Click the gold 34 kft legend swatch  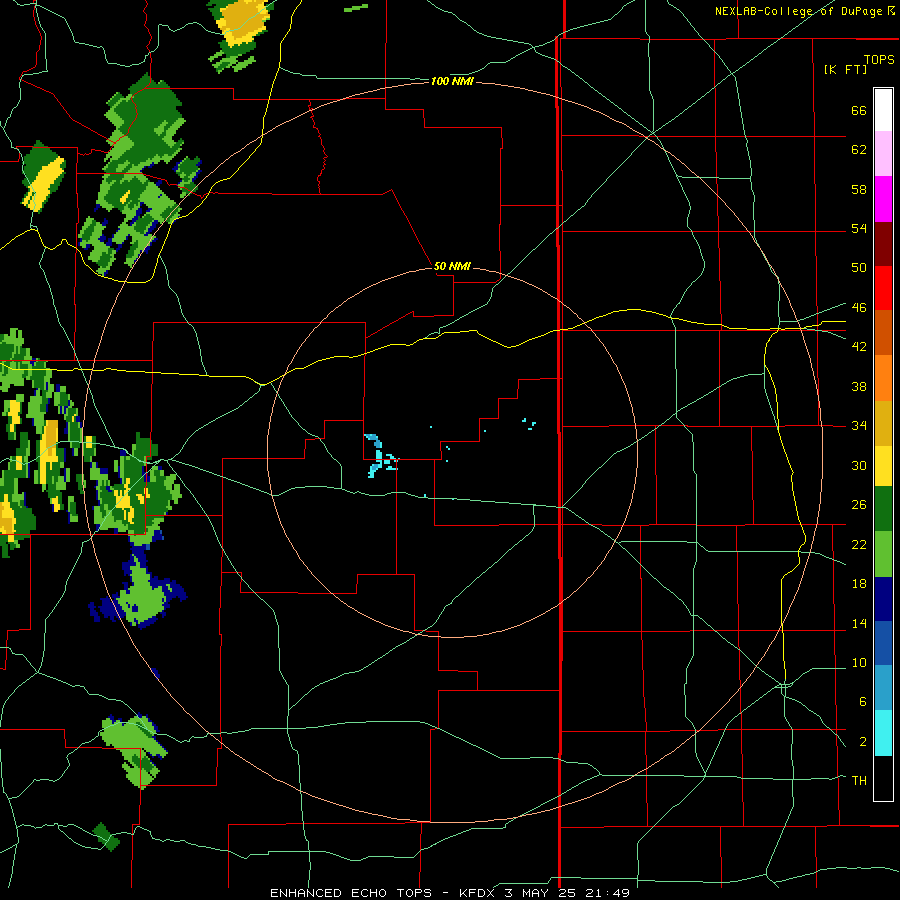[x=883, y=423]
